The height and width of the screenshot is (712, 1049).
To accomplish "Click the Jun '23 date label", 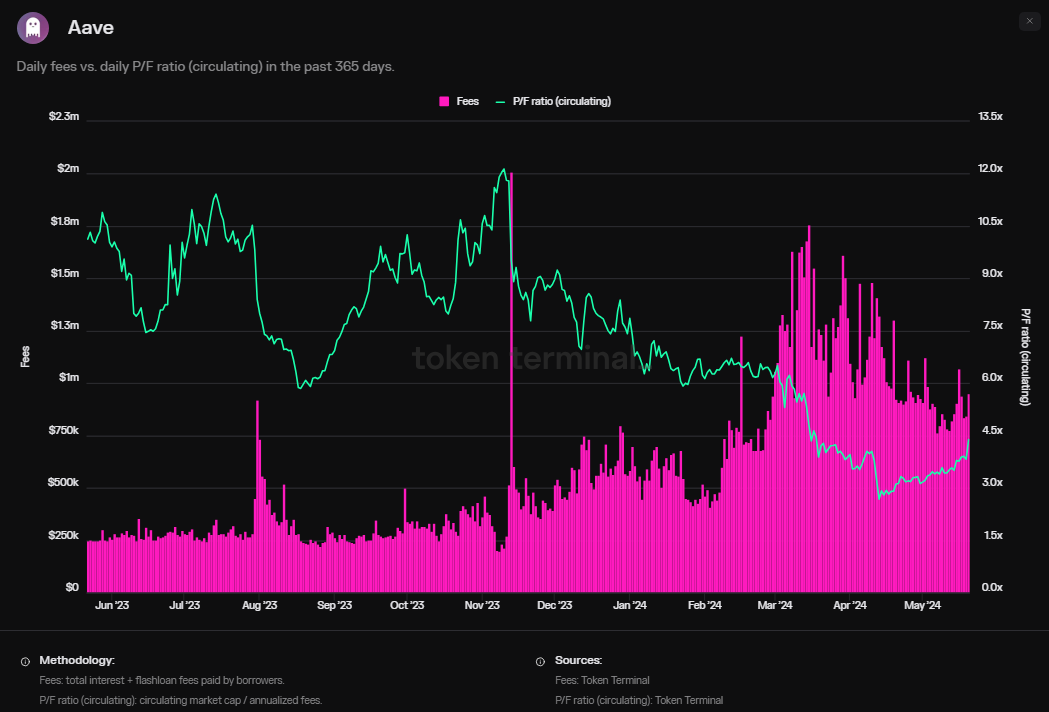I will pos(112,606).
